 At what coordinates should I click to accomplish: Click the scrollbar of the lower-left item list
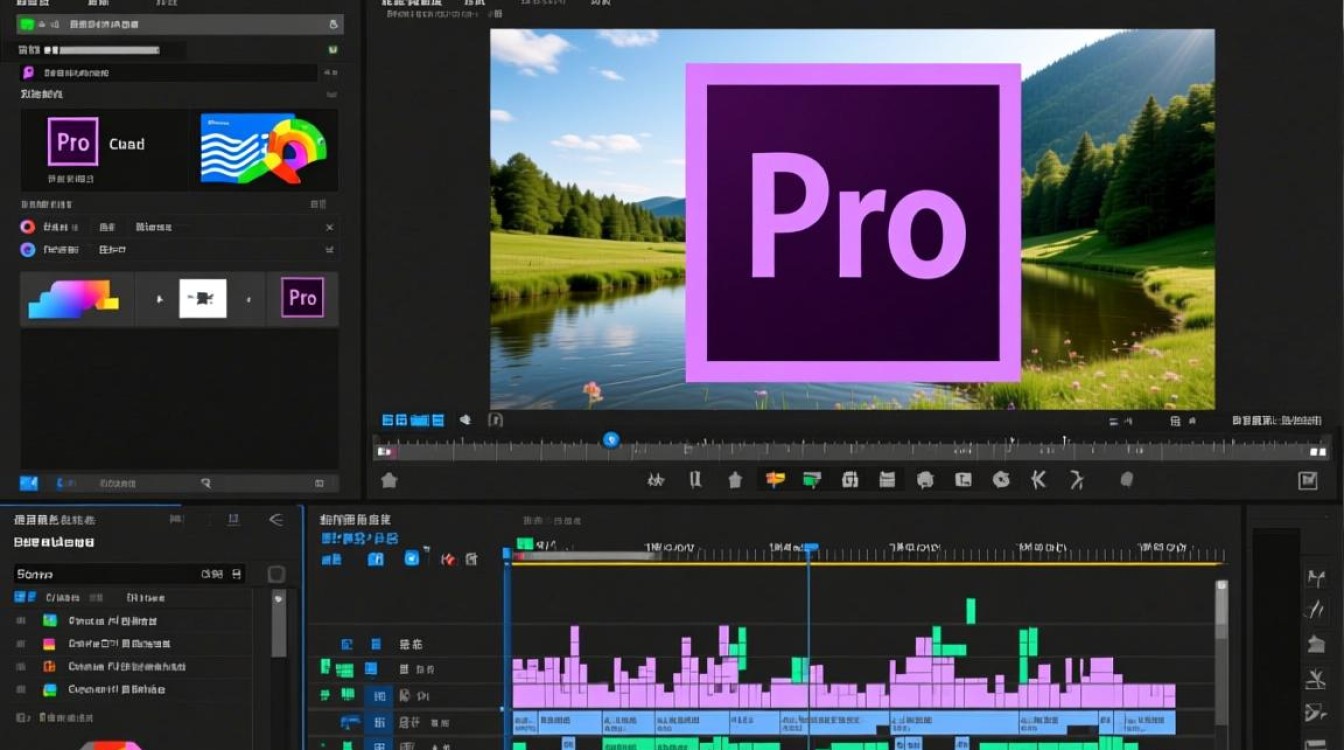point(278,622)
